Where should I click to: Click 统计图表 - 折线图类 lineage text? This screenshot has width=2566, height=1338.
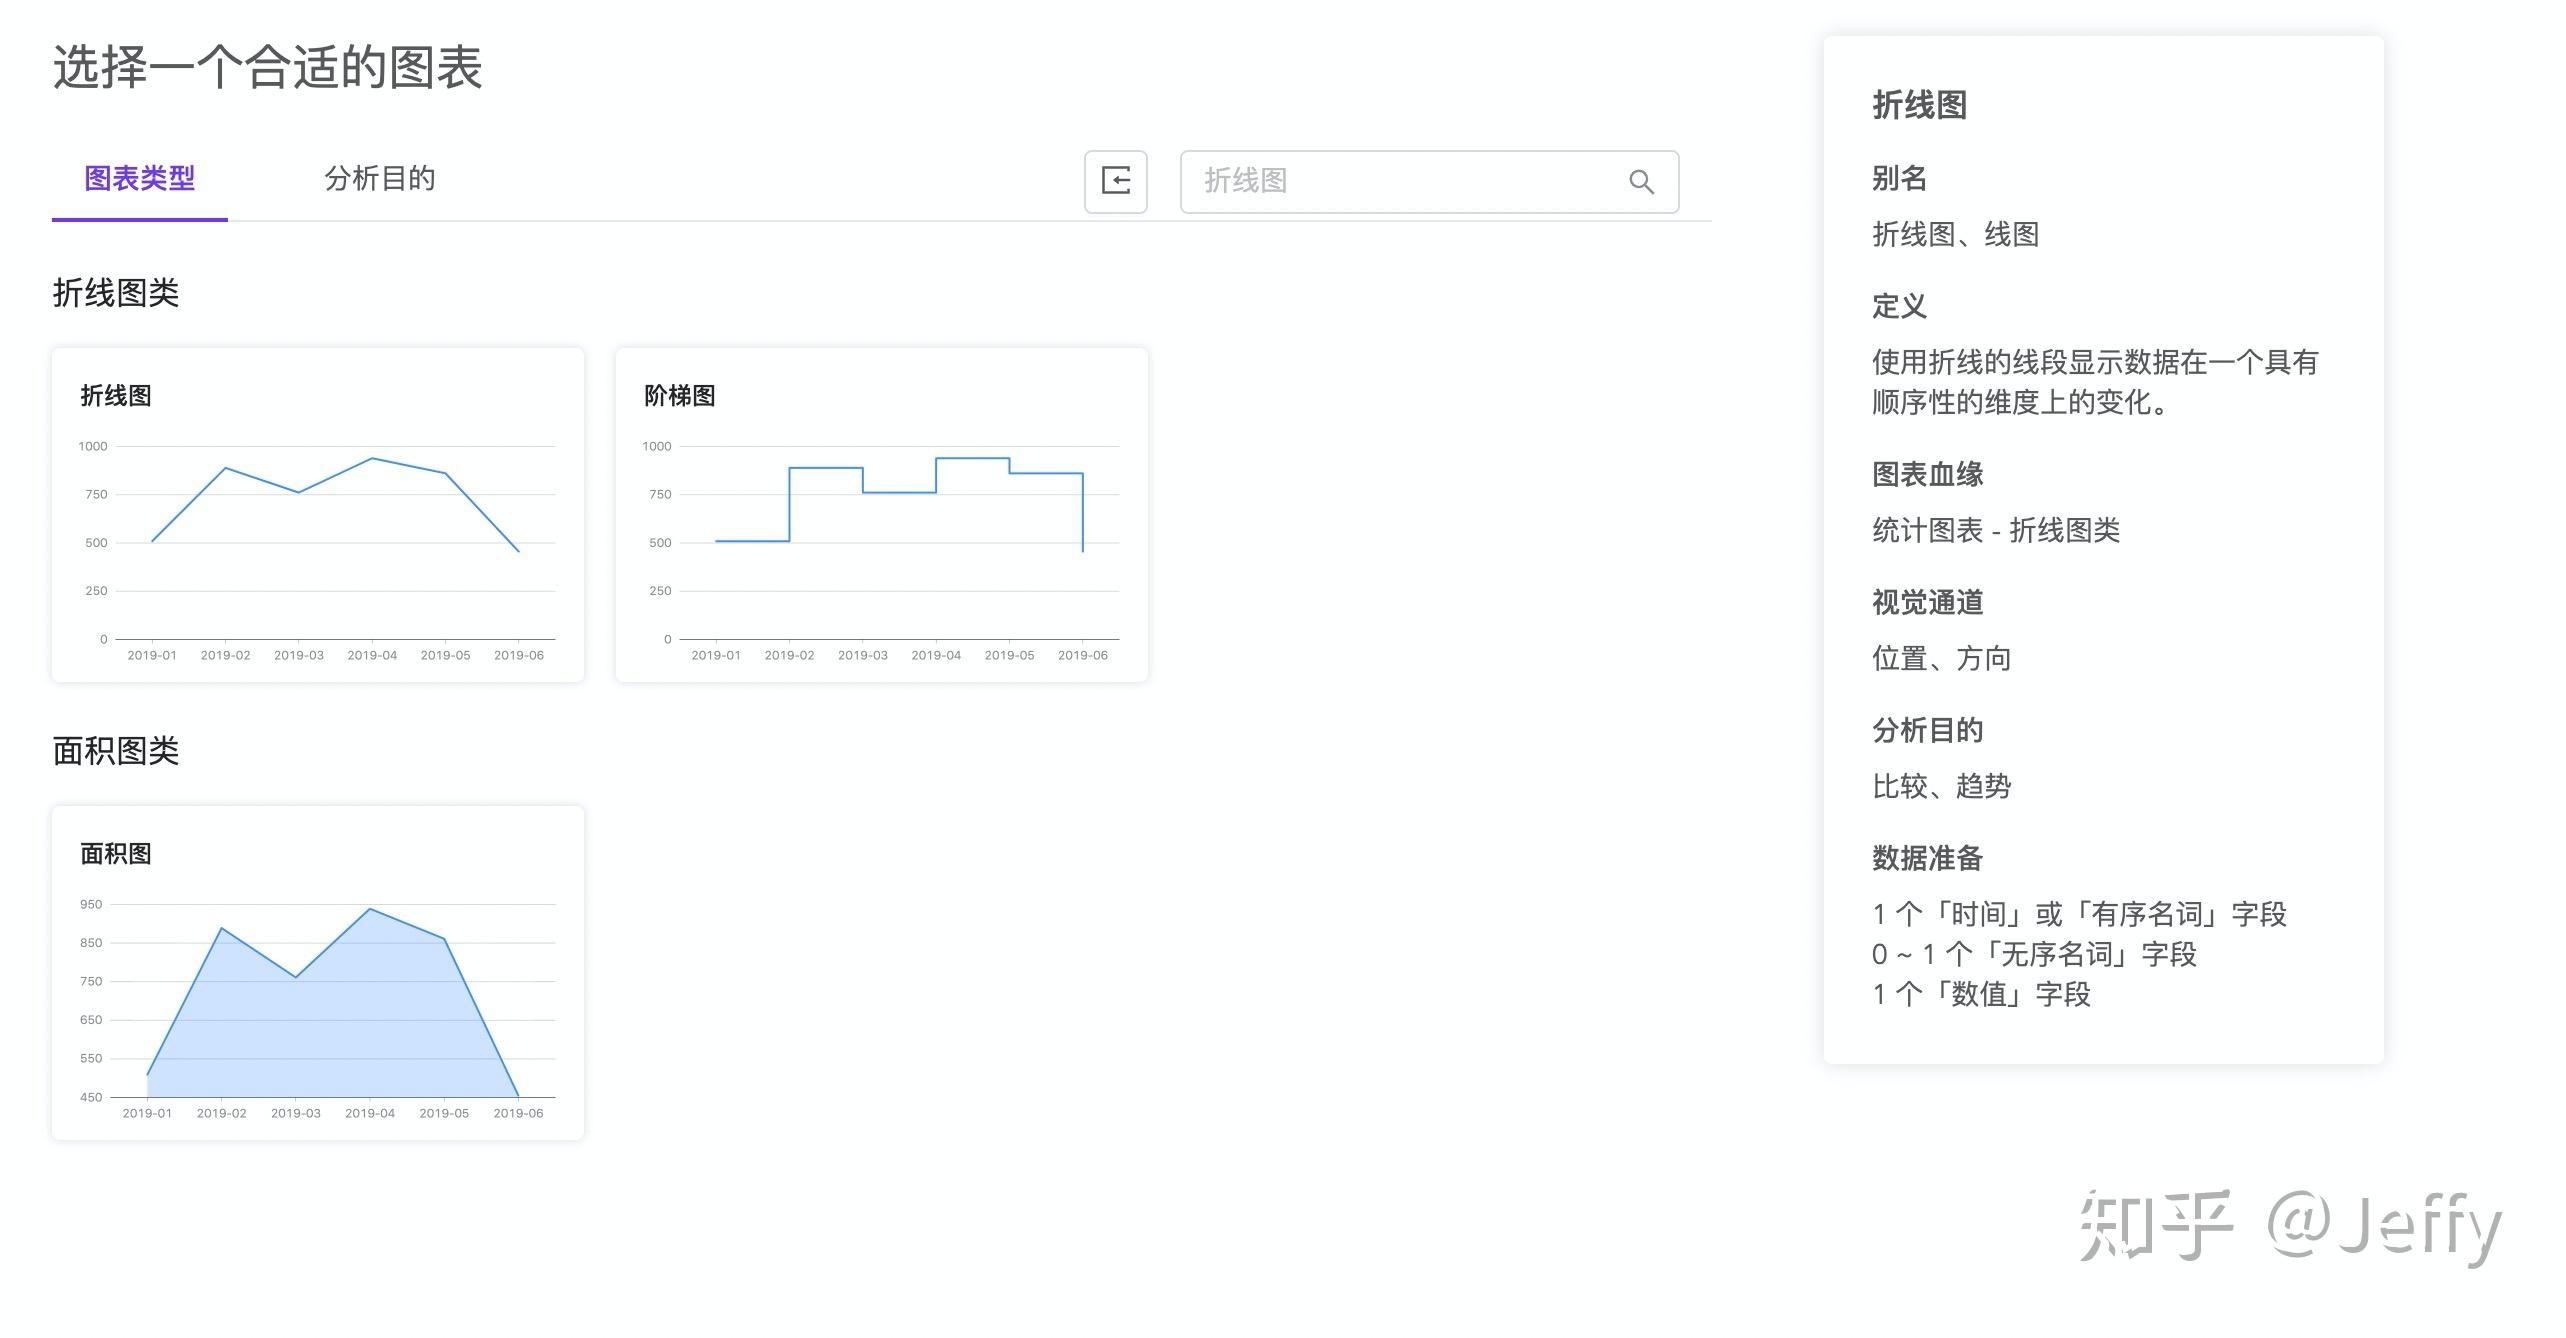pos(1995,530)
